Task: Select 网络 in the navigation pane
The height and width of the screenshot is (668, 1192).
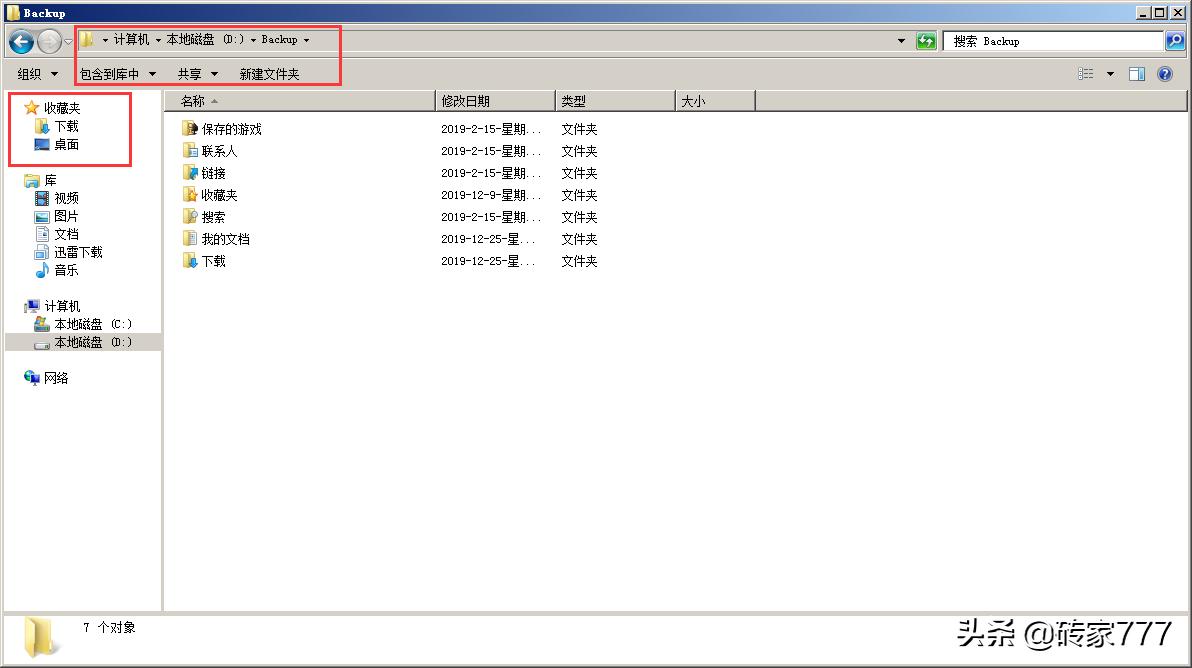Action: [56, 378]
